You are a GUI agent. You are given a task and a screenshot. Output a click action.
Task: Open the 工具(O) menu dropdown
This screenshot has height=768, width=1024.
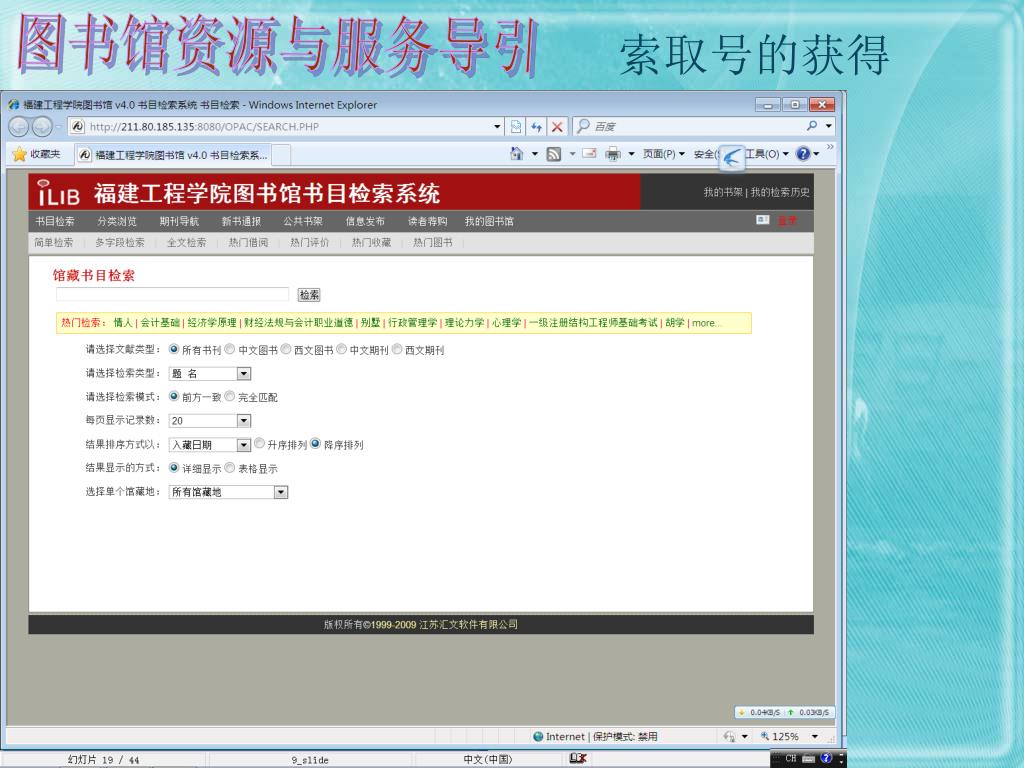click(x=767, y=153)
